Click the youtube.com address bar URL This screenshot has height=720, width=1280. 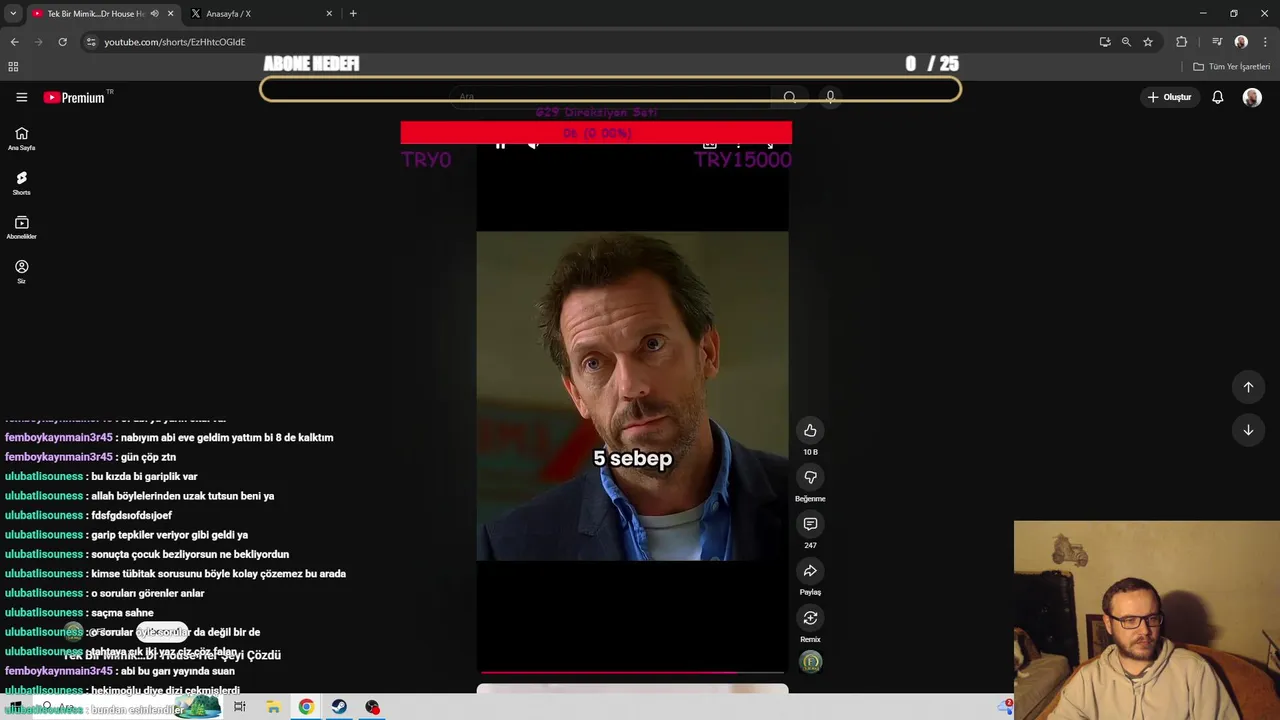coord(175,42)
